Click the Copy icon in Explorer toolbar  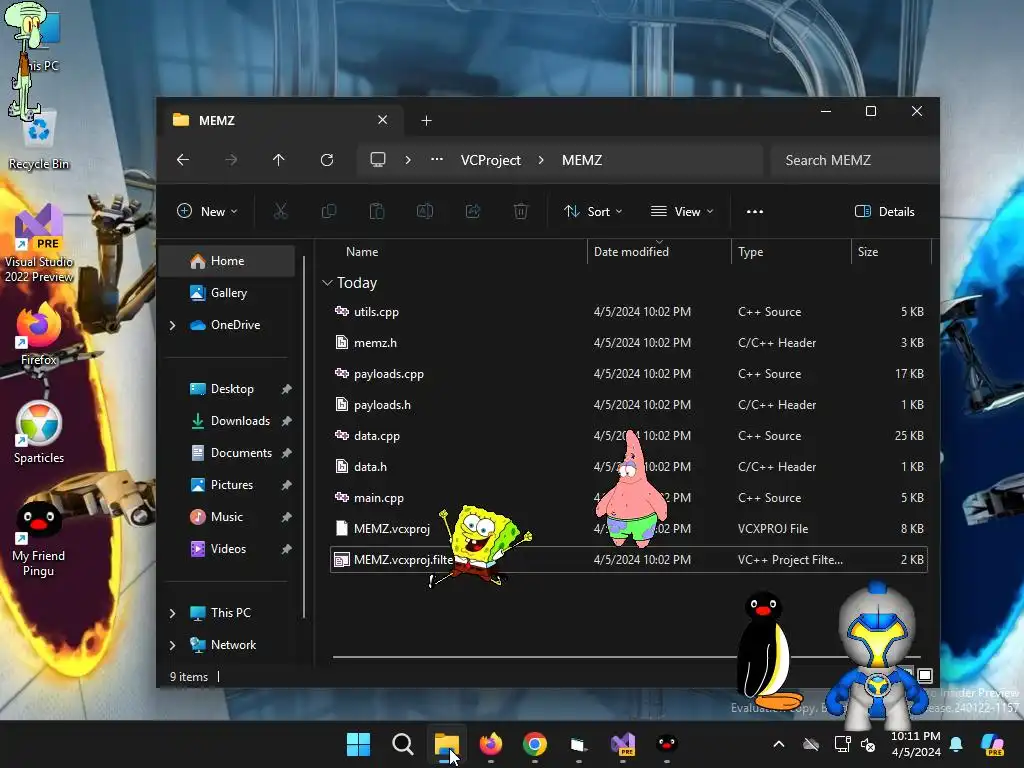tap(328, 211)
